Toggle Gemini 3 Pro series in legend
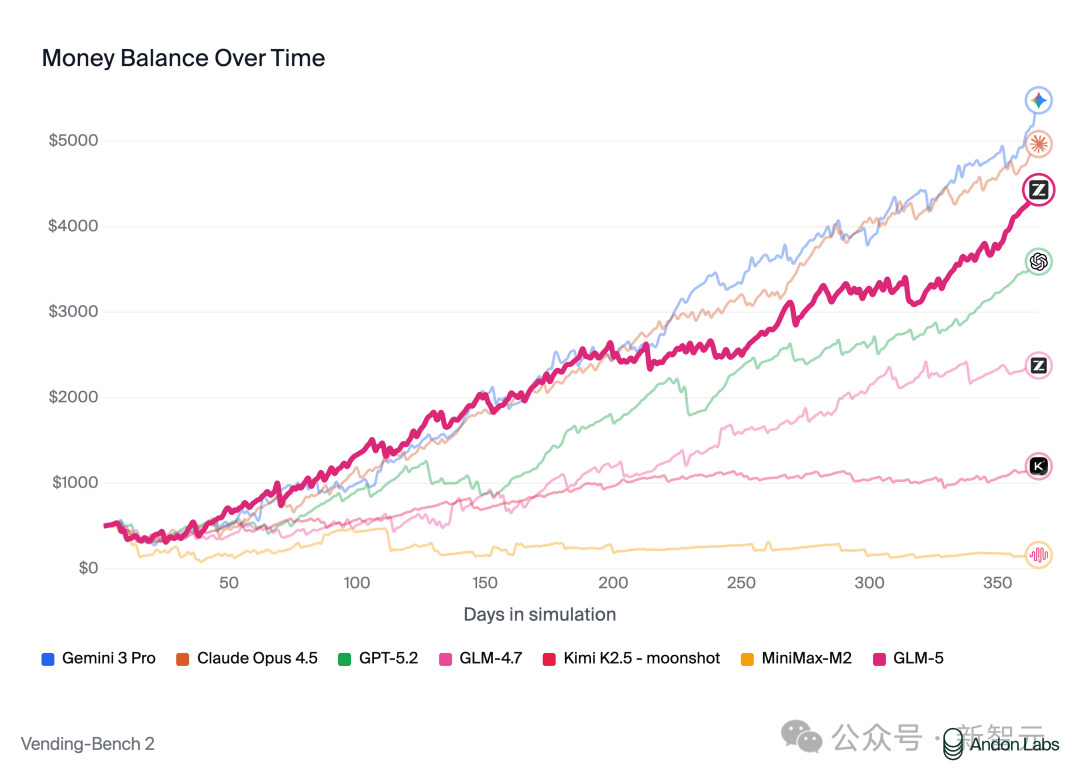 coord(98,658)
